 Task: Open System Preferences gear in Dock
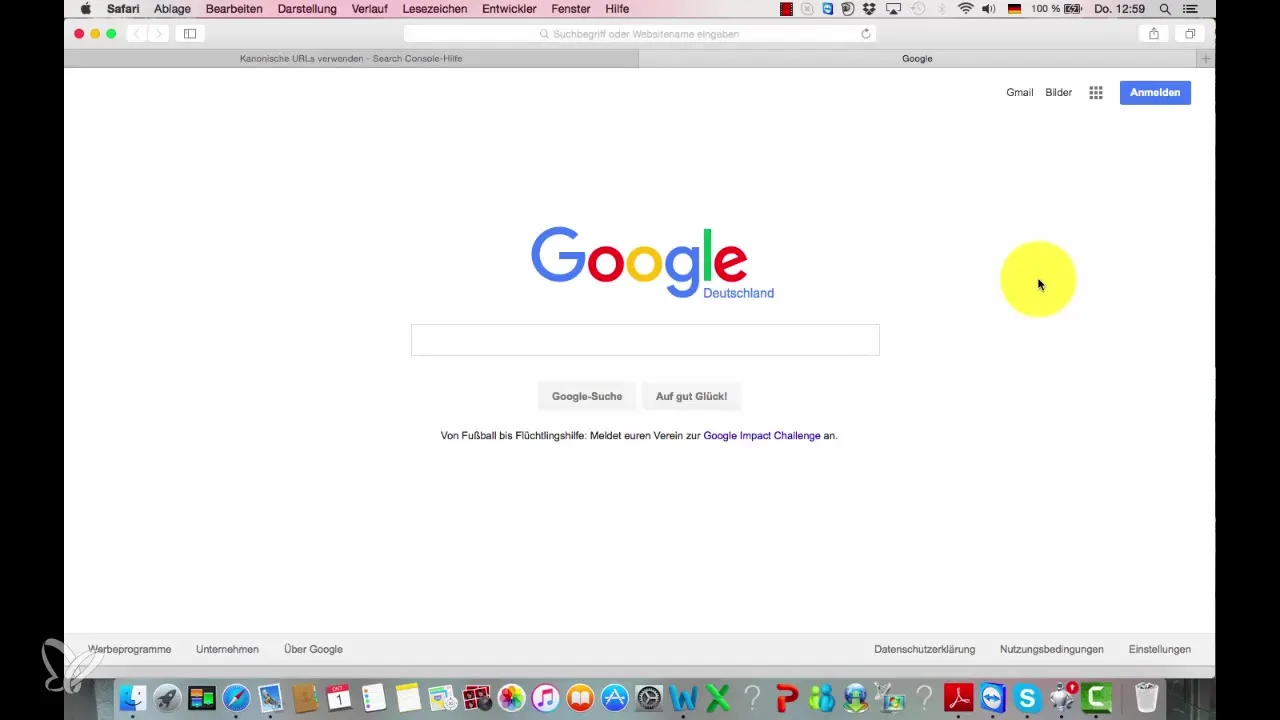[x=649, y=697]
